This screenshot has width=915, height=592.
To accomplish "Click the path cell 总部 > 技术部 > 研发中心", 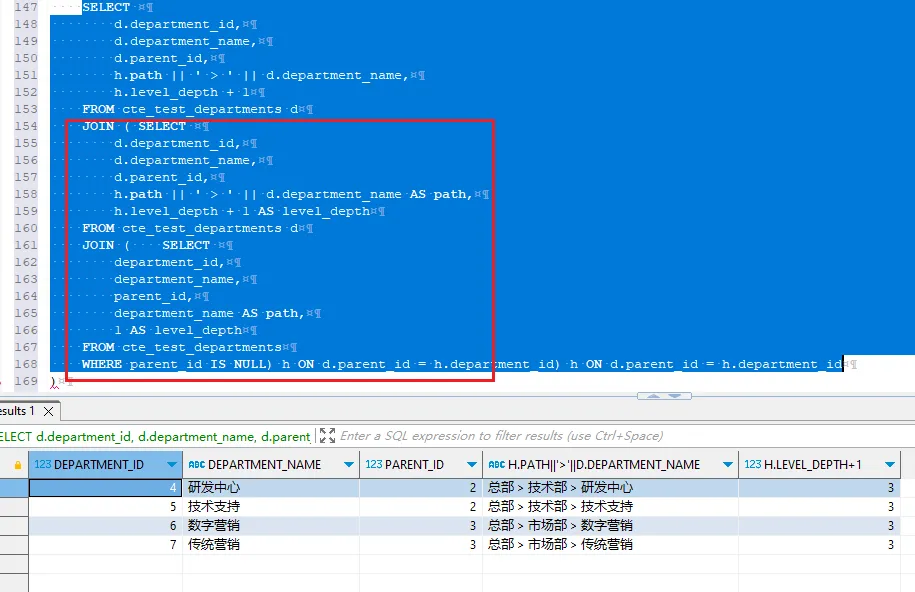I will (x=610, y=487).
